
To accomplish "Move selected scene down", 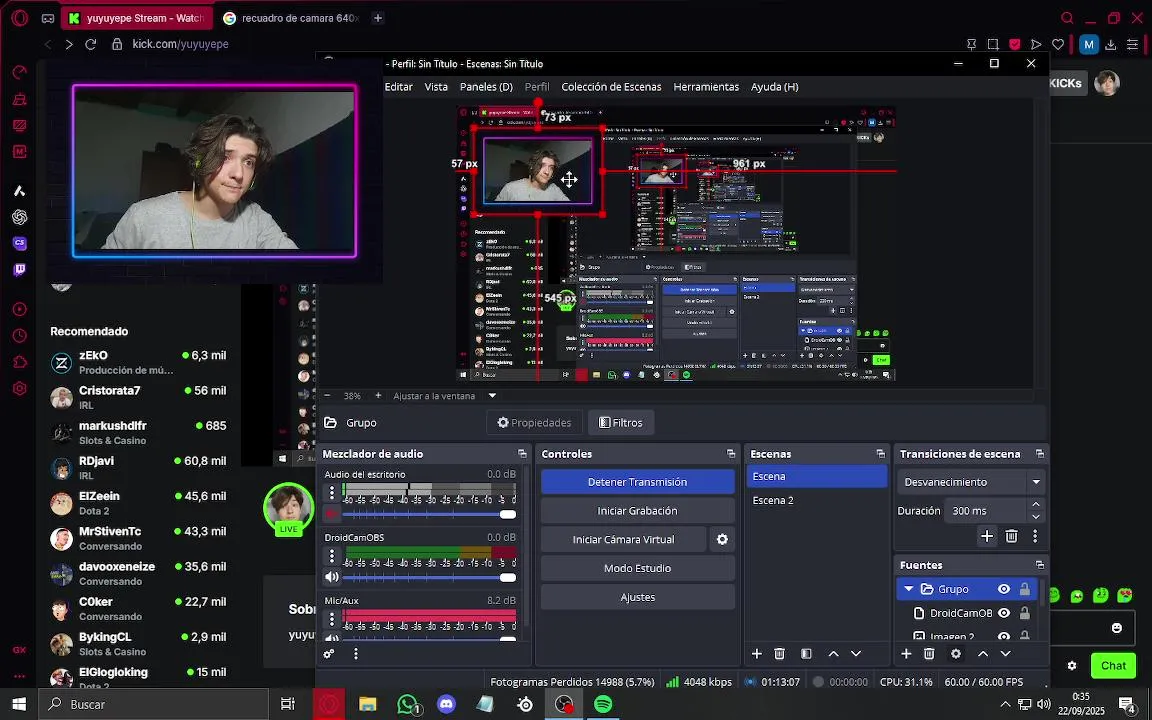I will [856, 654].
